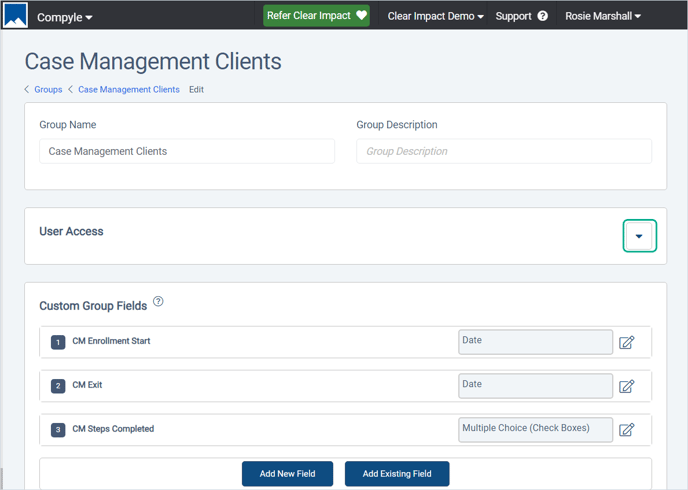Click the Date type box for CM Exit
The height and width of the screenshot is (490, 688).
click(x=535, y=386)
